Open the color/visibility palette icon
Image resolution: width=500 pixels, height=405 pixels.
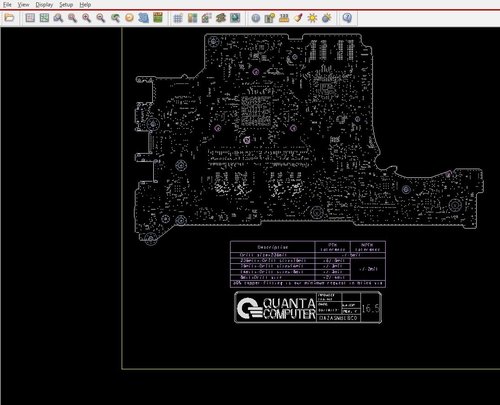click(192, 18)
